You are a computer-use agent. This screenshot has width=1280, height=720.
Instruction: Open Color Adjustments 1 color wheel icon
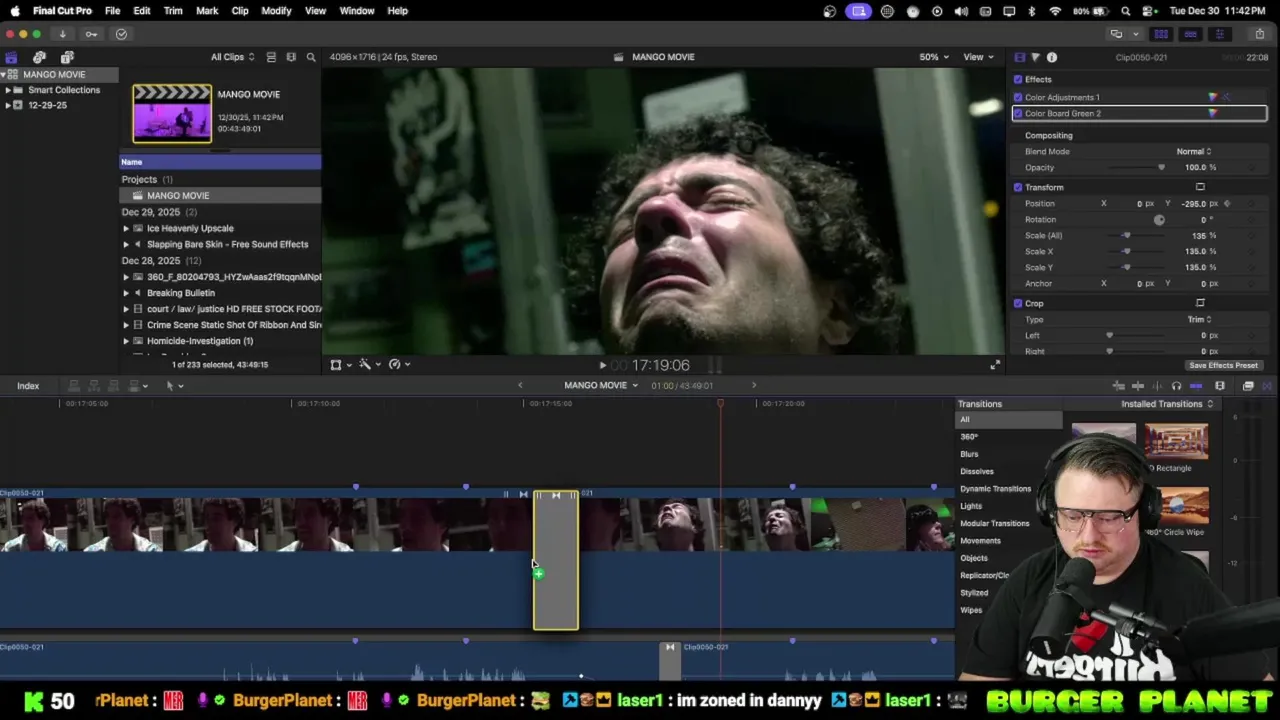(1213, 97)
